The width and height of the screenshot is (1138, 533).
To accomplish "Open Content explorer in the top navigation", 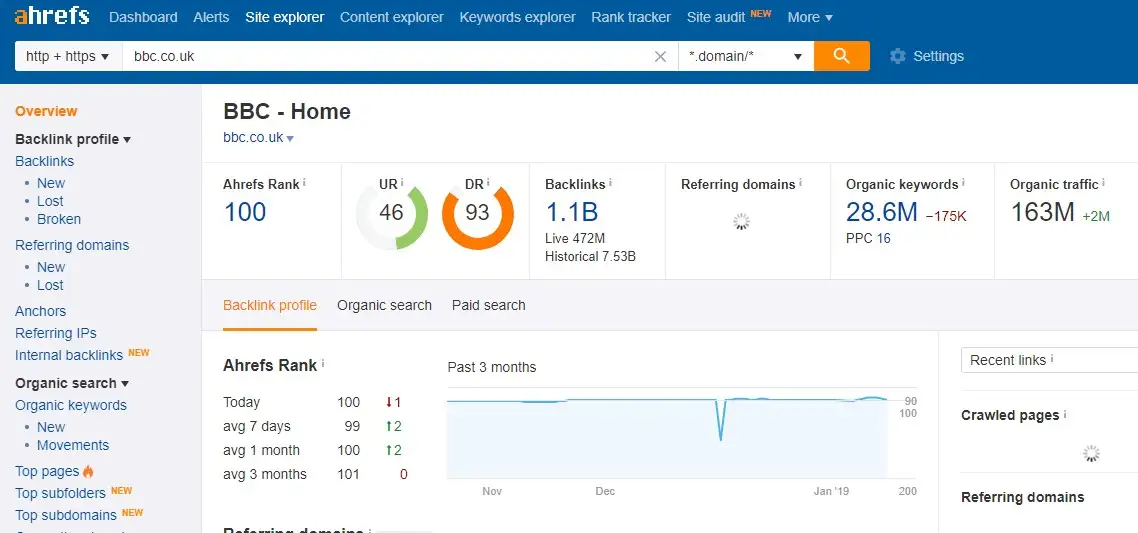I will point(392,17).
